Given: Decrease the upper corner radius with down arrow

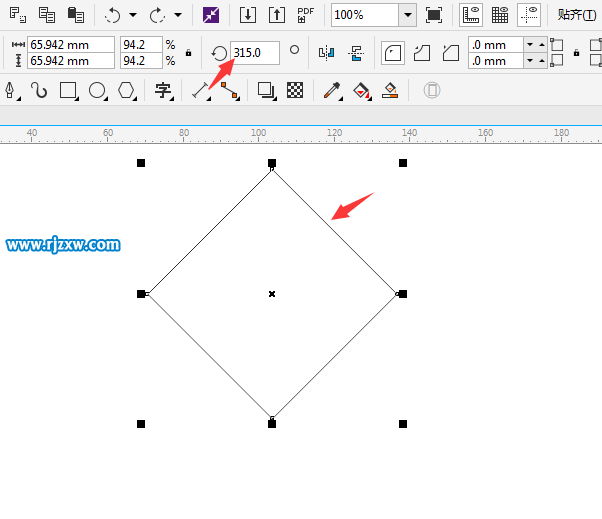Looking at the screenshot, I should (x=530, y=45).
